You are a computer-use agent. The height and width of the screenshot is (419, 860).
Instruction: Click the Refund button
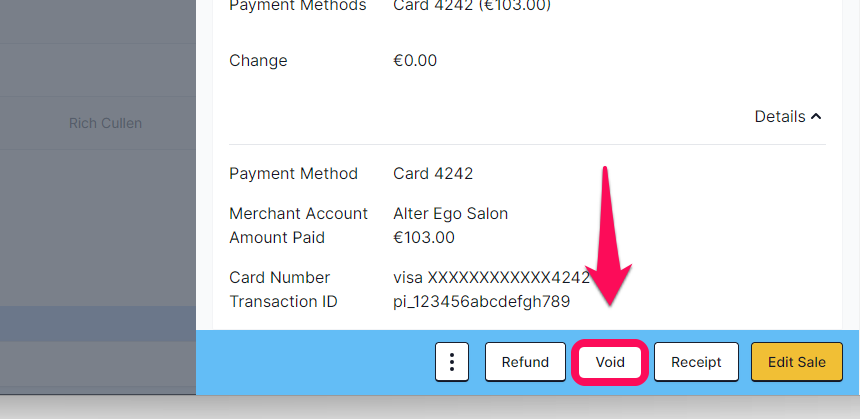point(525,361)
